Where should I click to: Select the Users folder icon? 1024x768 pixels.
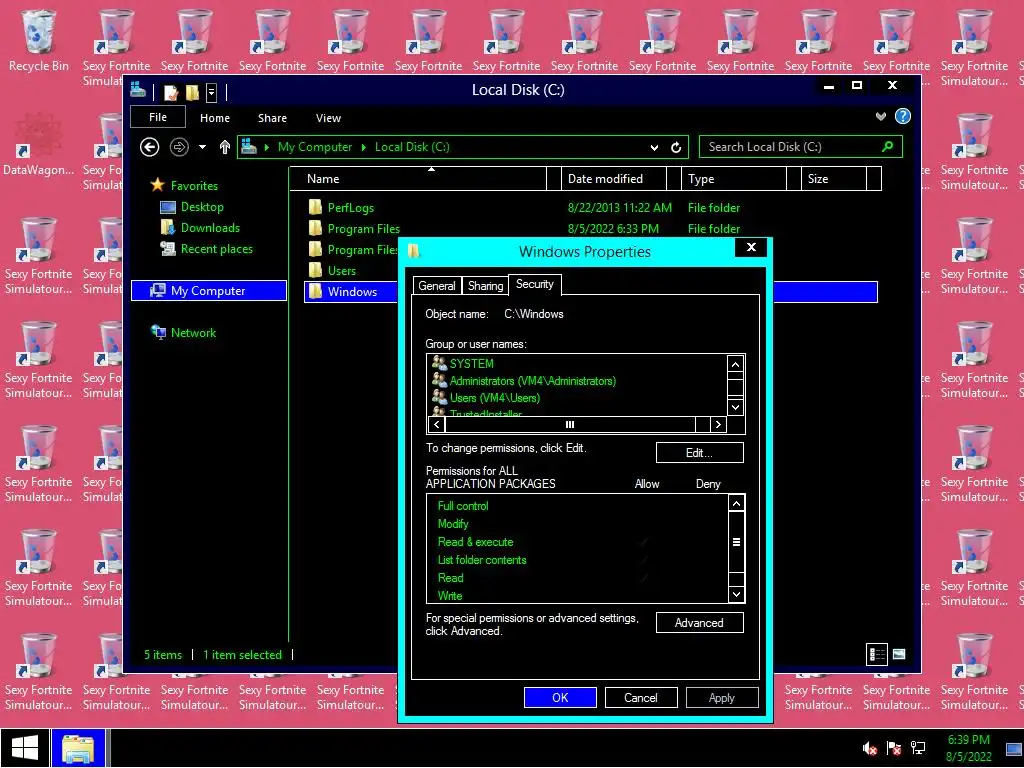pyautogui.click(x=315, y=270)
